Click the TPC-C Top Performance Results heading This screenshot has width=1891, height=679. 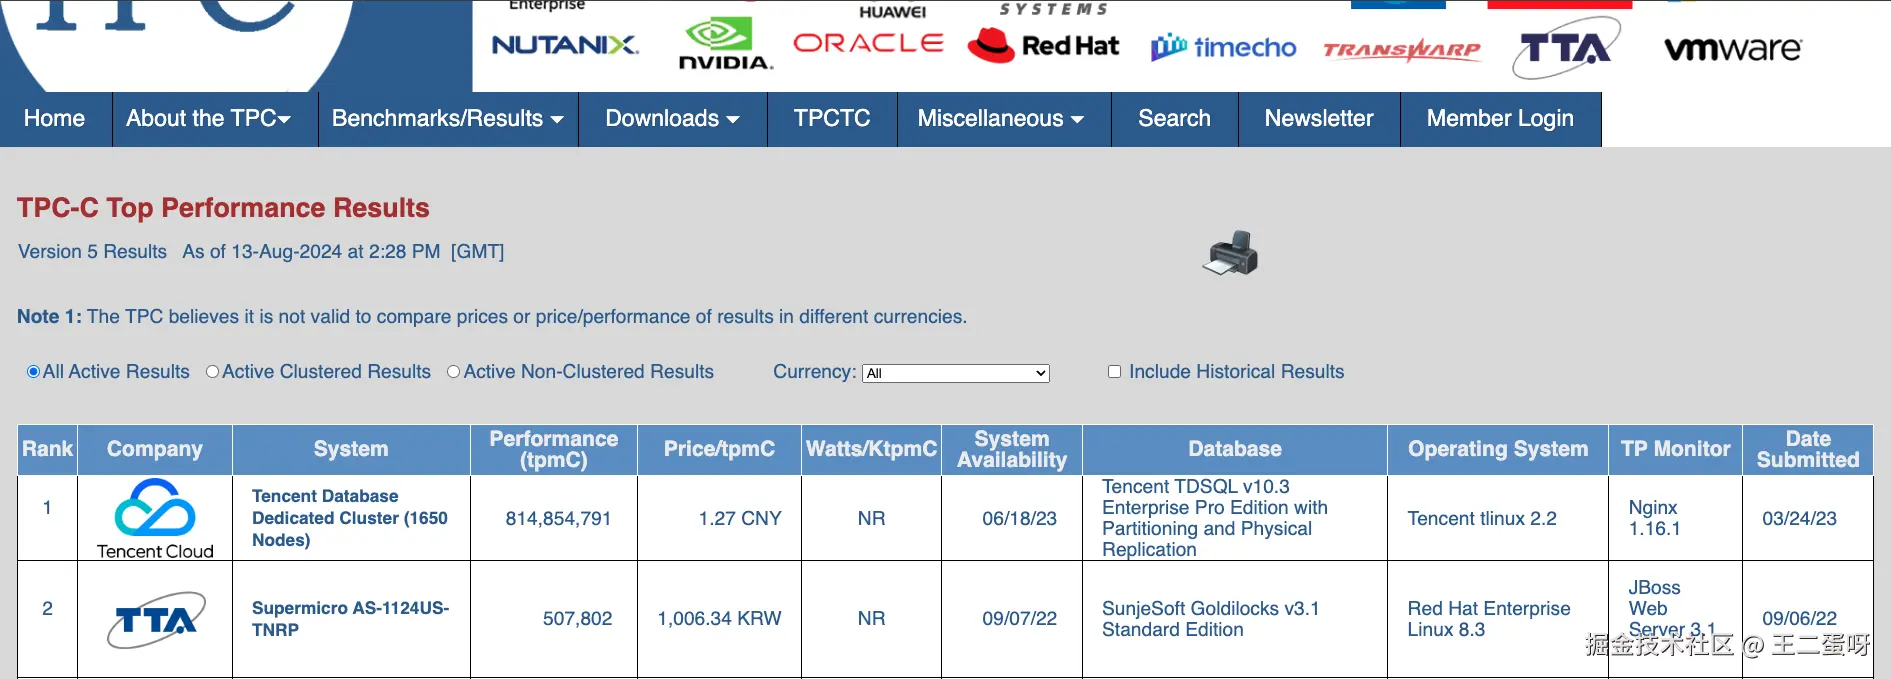pos(223,208)
